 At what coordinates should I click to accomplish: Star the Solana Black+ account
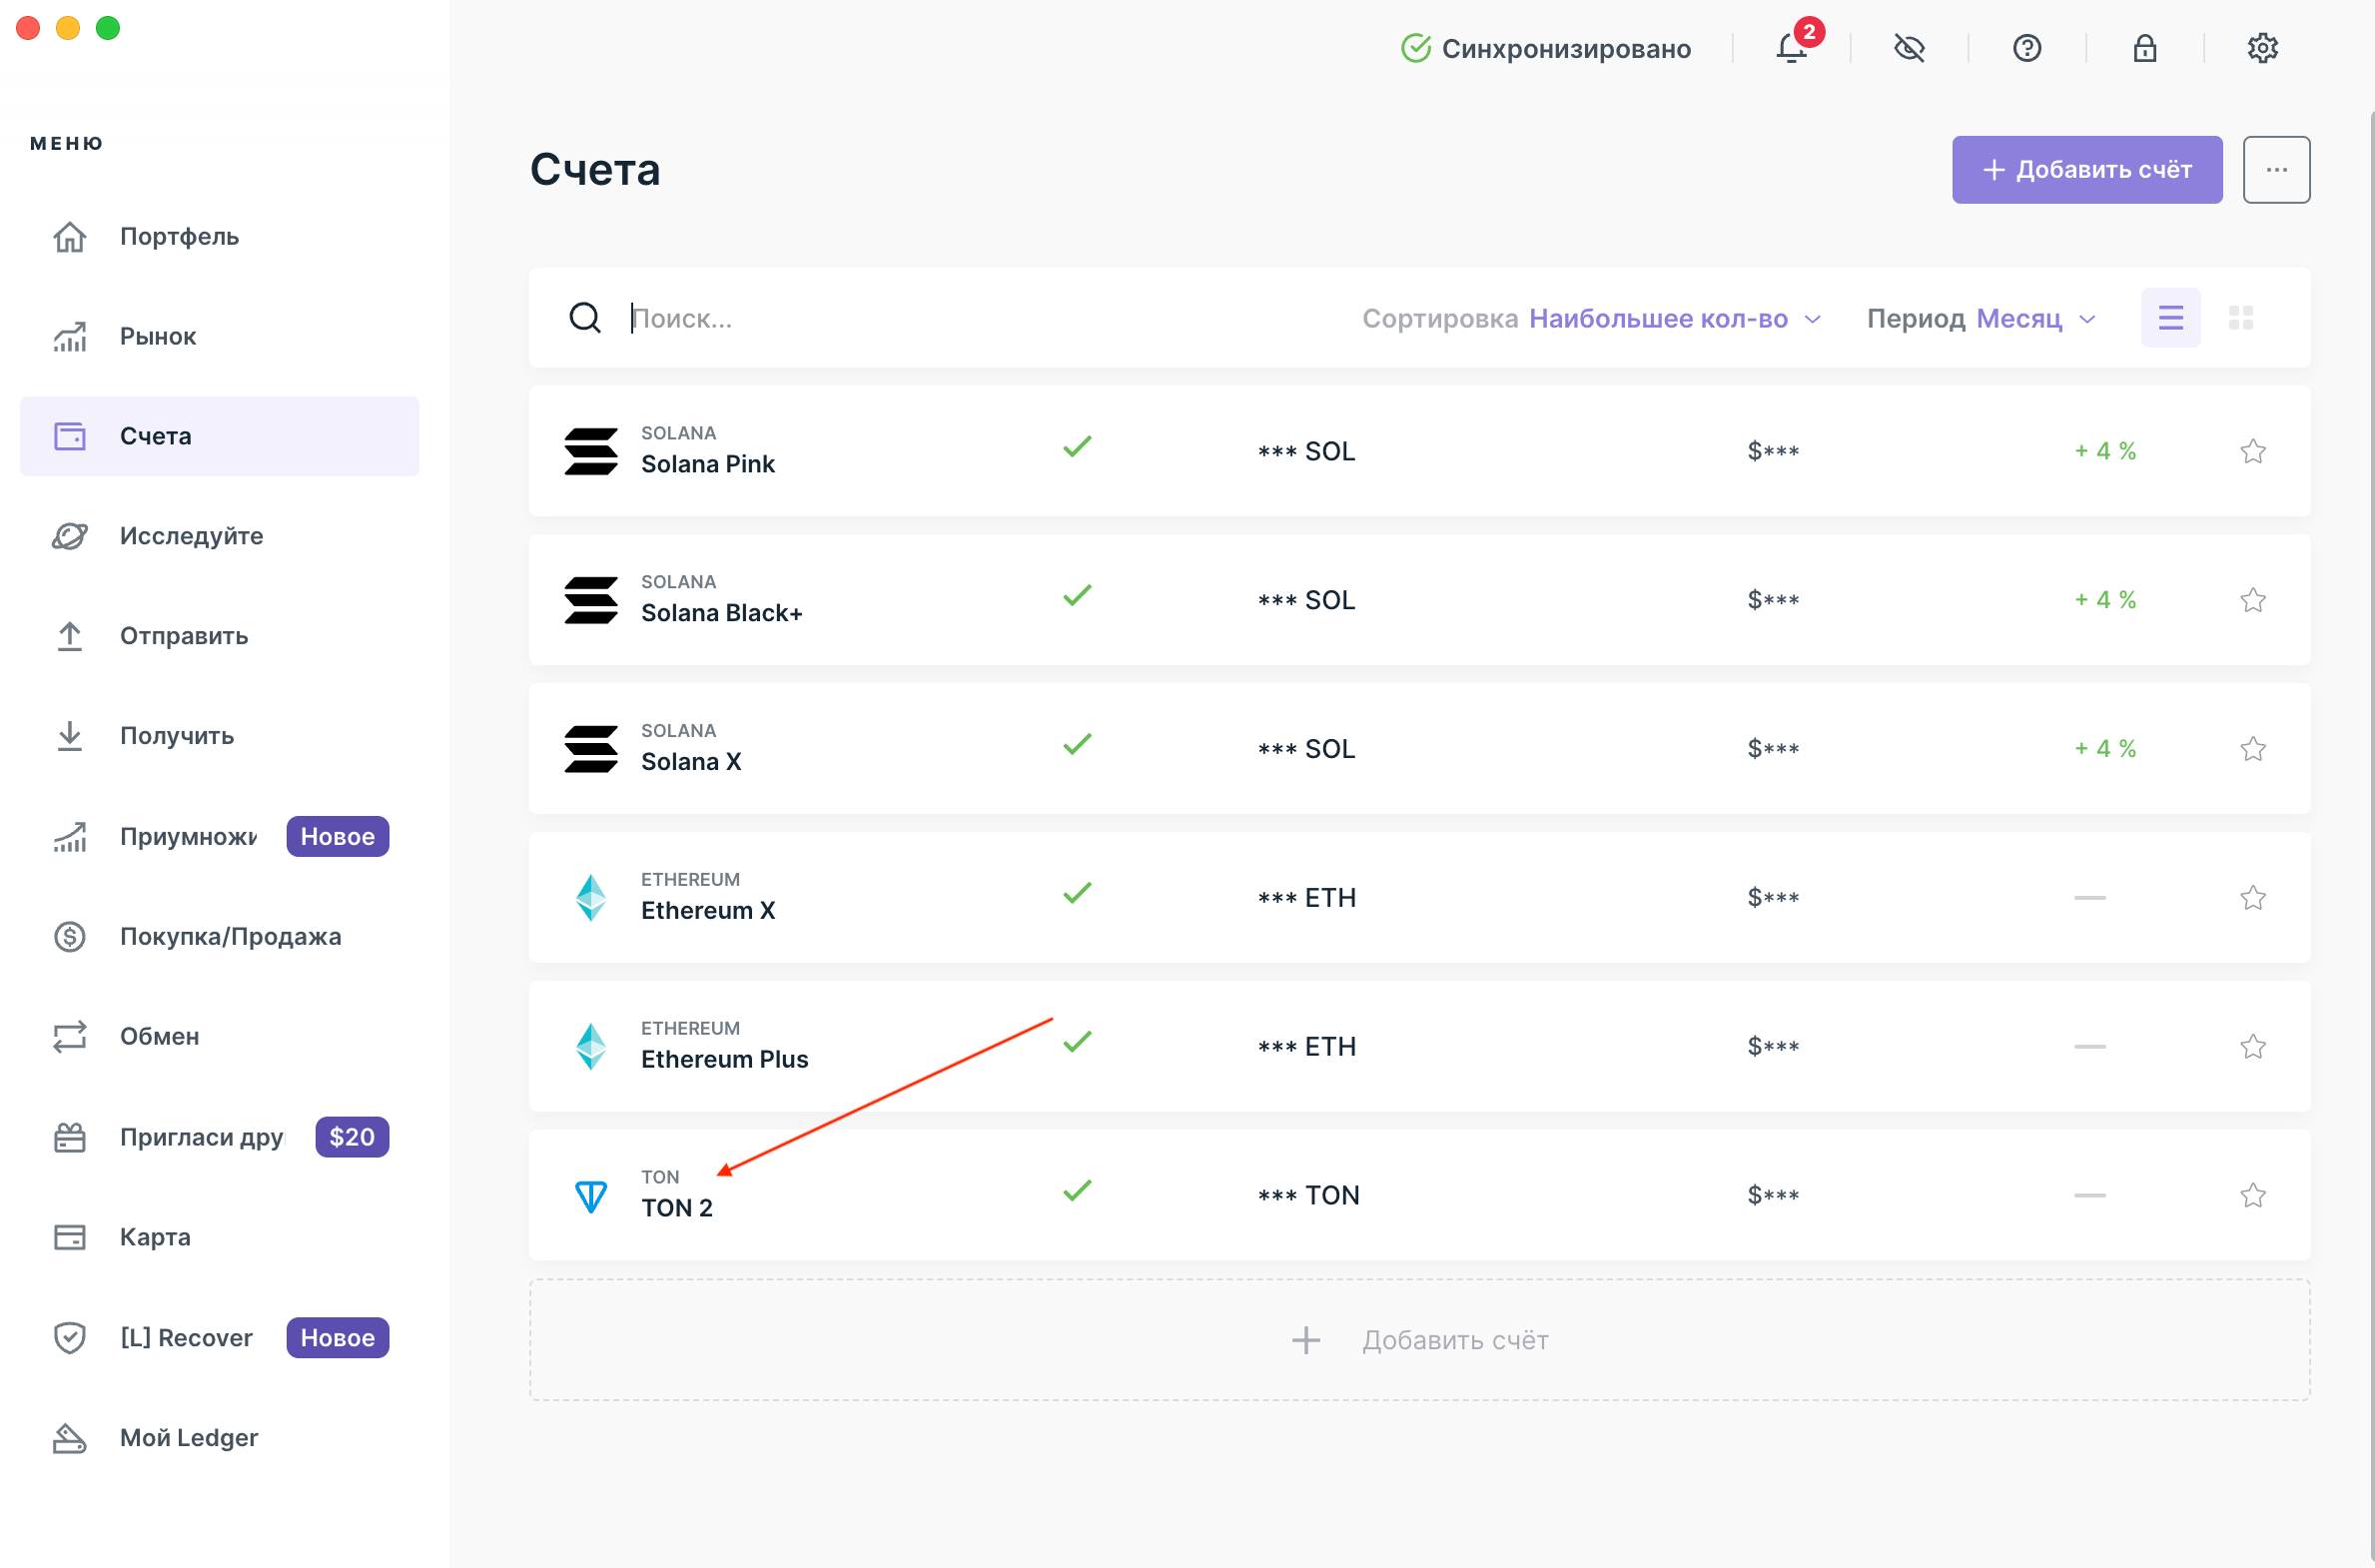coord(2253,600)
